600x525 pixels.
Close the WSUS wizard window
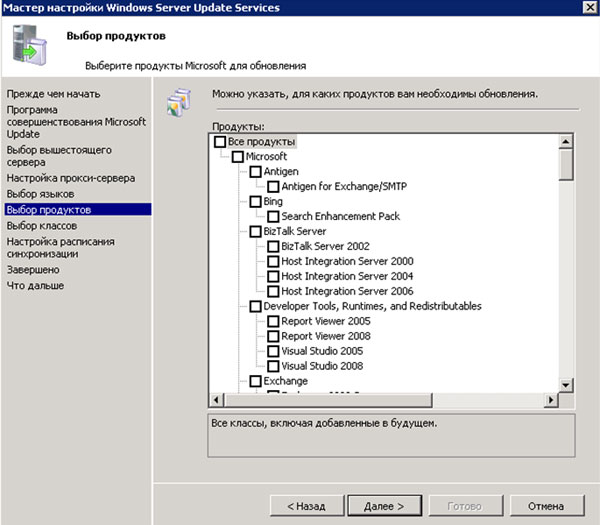(x=590, y=7)
